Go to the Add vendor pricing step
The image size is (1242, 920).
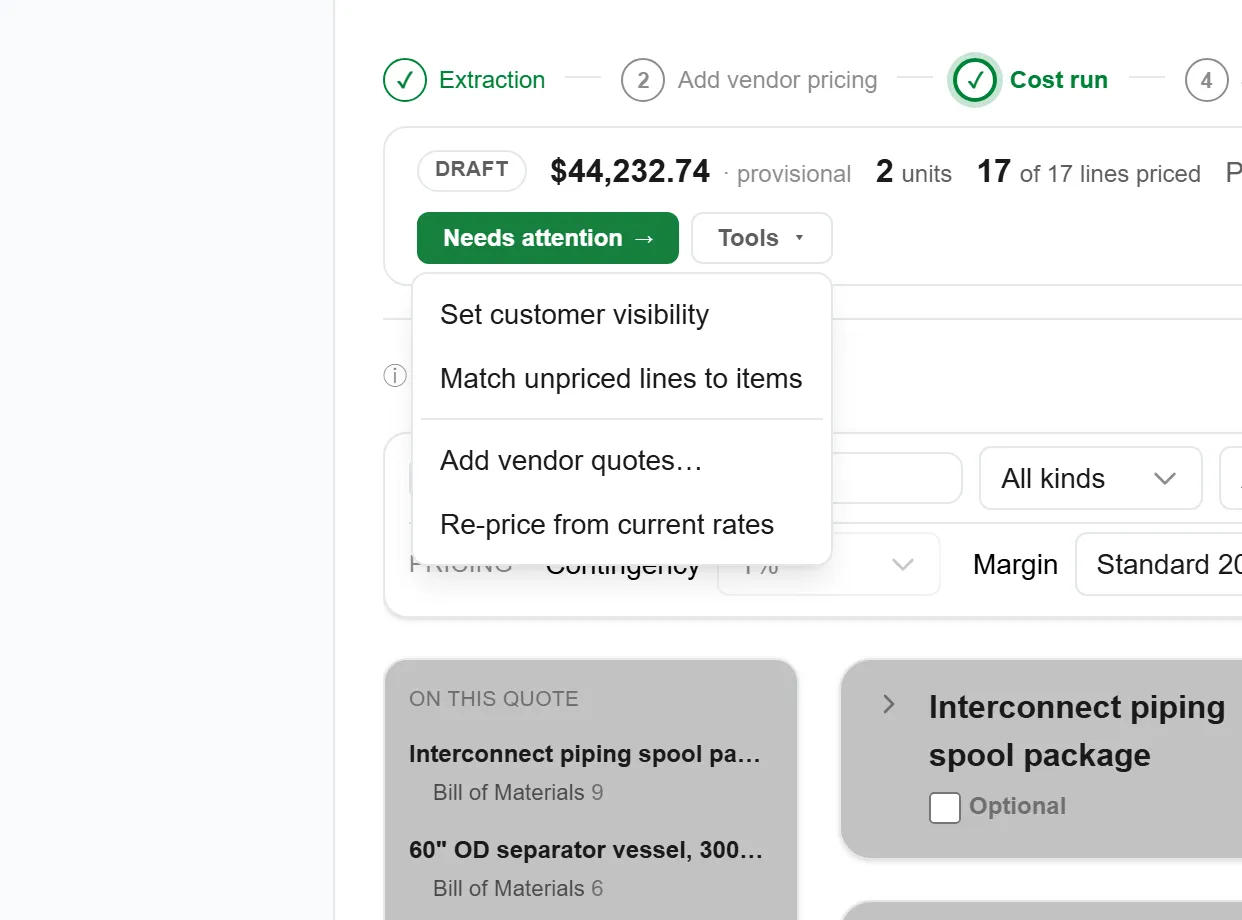coord(777,80)
